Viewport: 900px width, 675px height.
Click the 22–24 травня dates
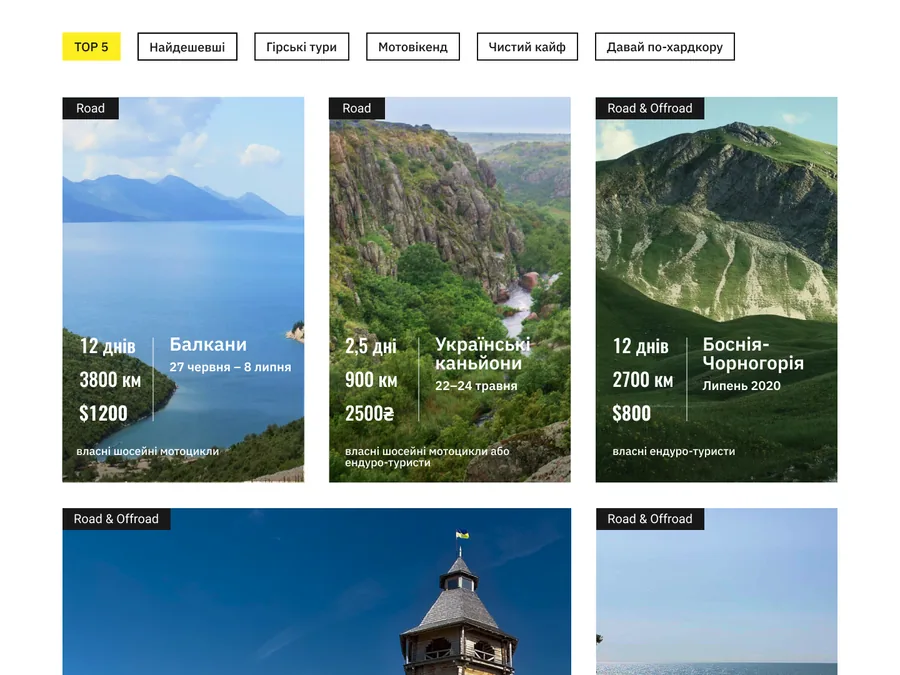pos(476,386)
